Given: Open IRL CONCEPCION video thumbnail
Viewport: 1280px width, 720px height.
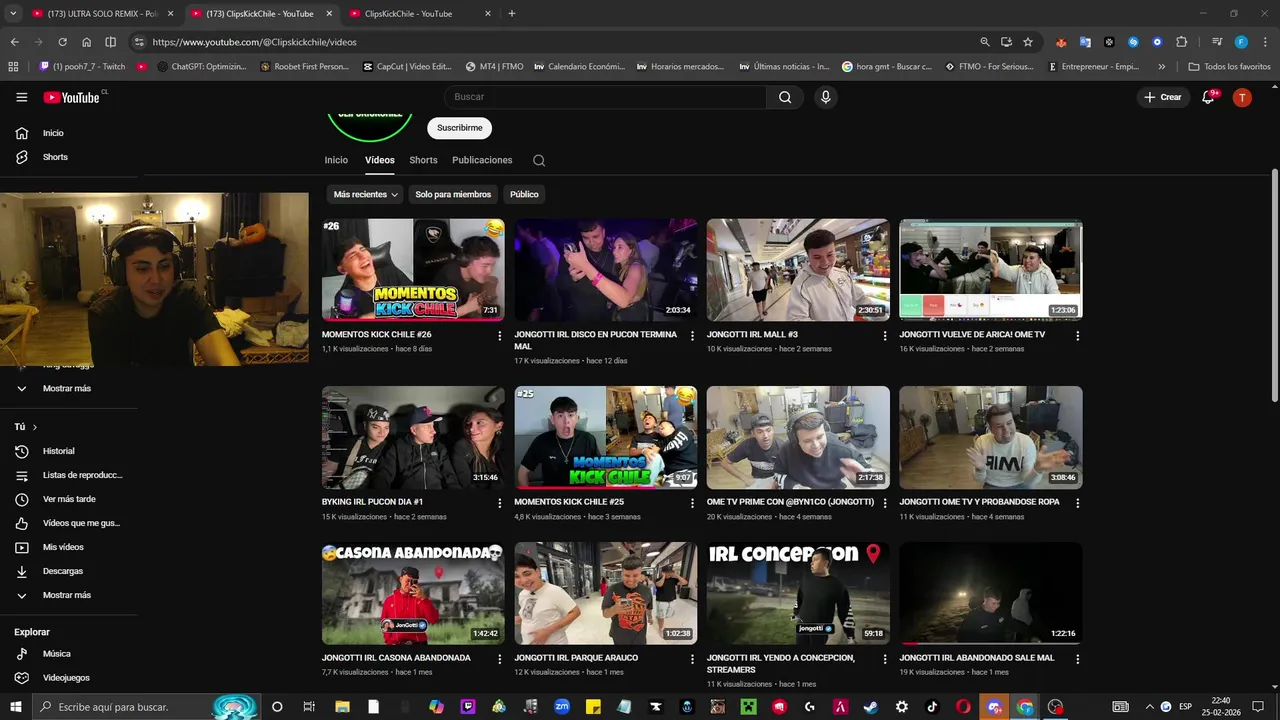Looking at the screenshot, I should tap(798, 593).
